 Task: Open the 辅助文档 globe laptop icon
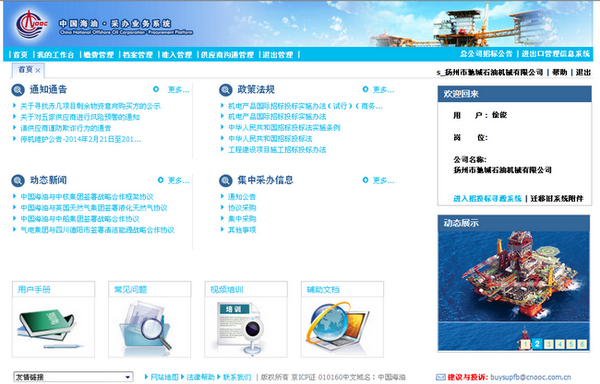[x=337, y=326]
